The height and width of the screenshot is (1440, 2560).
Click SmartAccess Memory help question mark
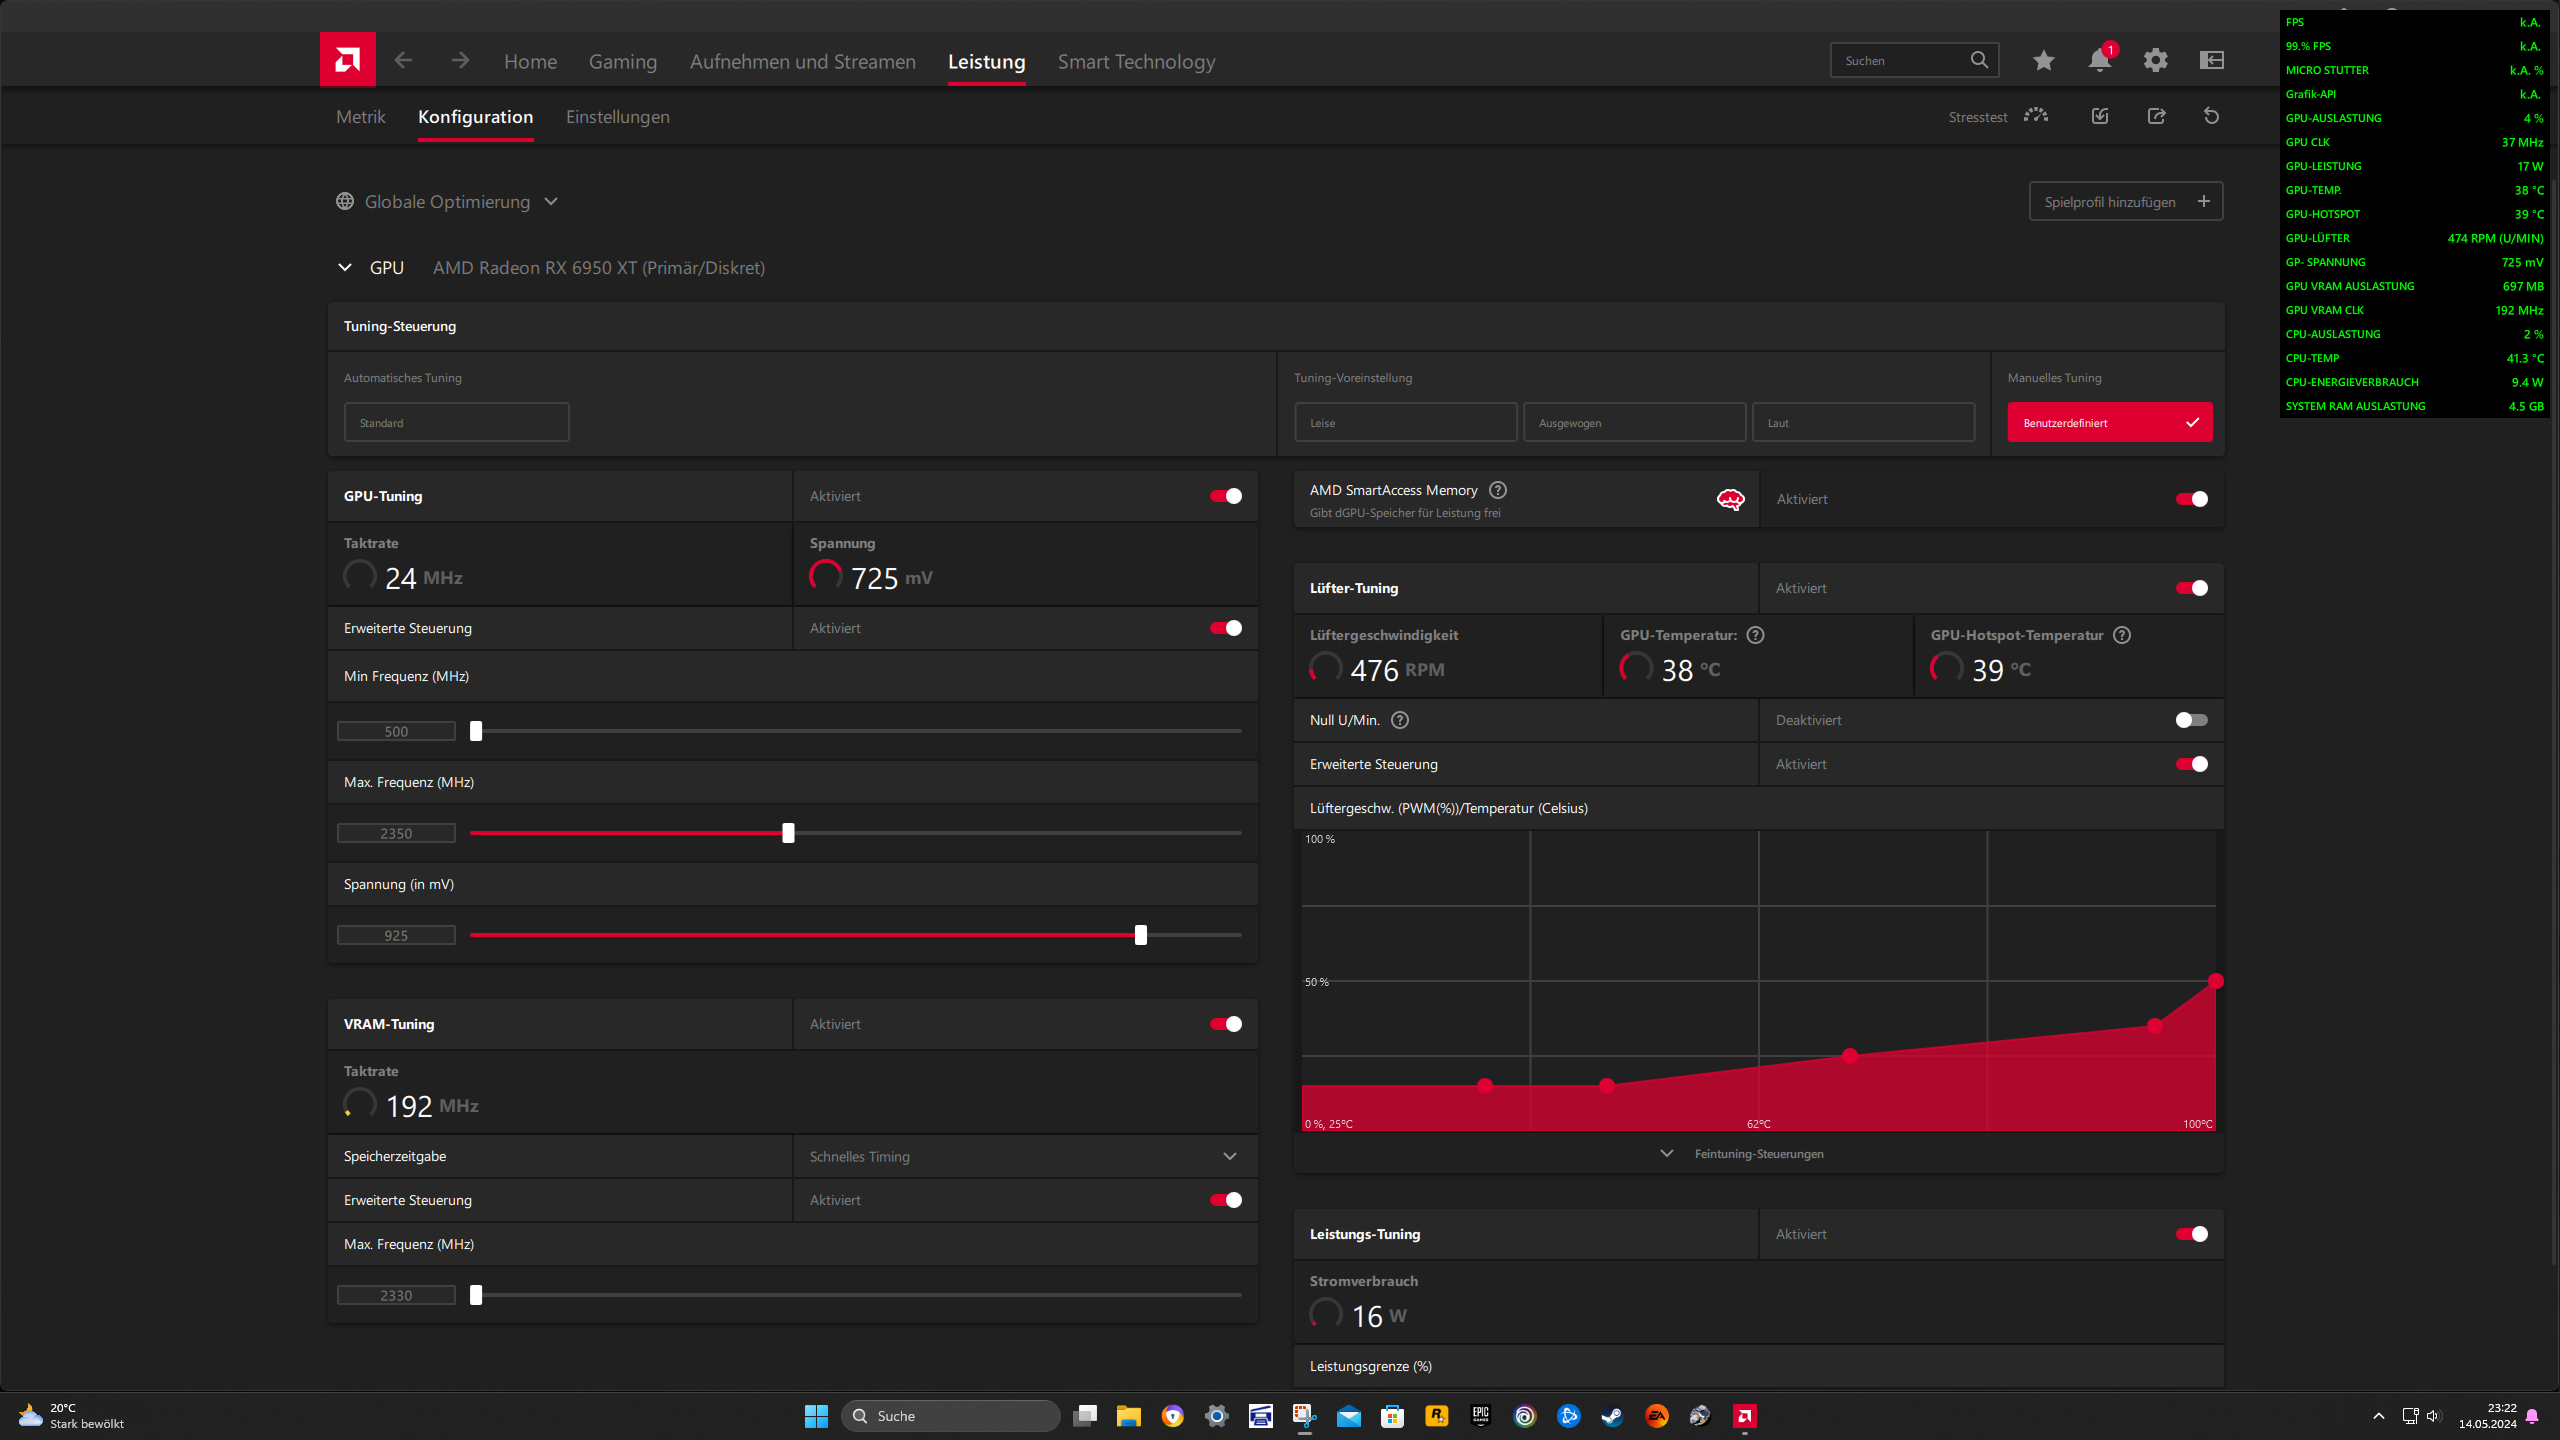click(x=1497, y=490)
